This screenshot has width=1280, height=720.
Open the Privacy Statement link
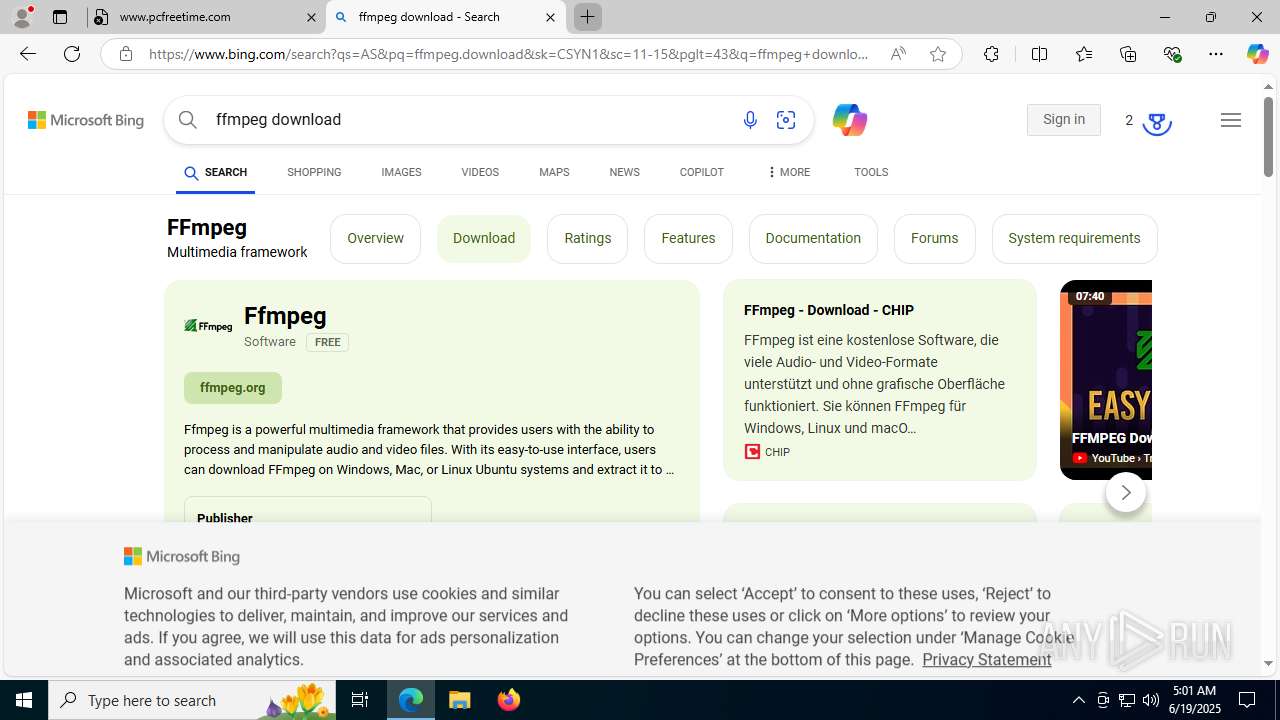pos(987,660)
